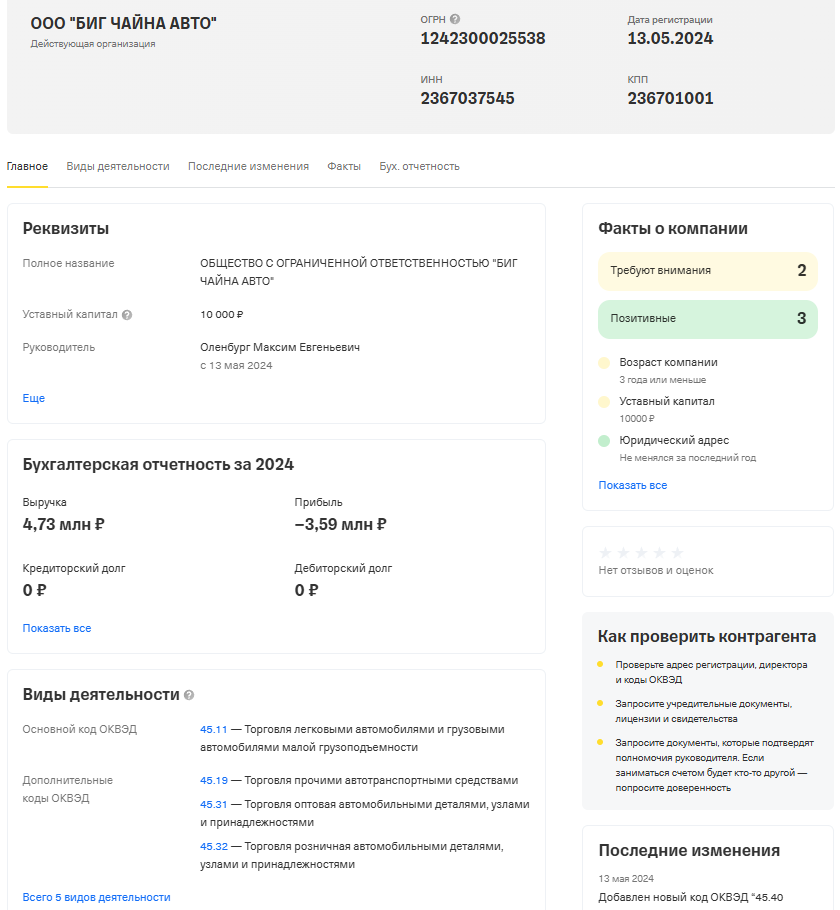Screen dimensions: 840x910
Task: Click the full company name text
Action: (359, 272)
